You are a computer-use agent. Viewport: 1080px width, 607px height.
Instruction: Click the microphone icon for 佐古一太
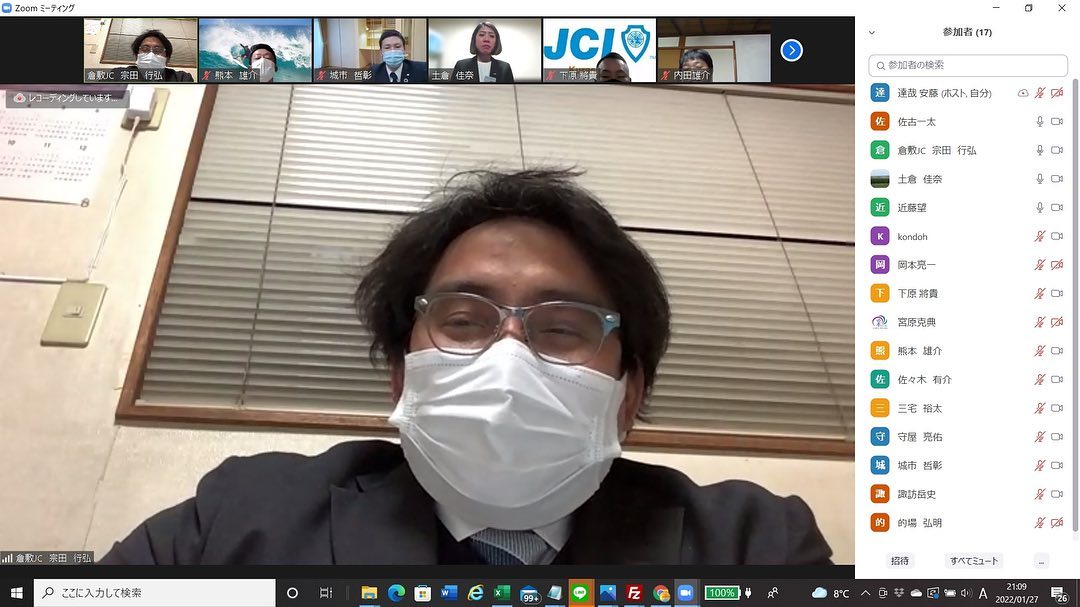[x=1040, y=121]
